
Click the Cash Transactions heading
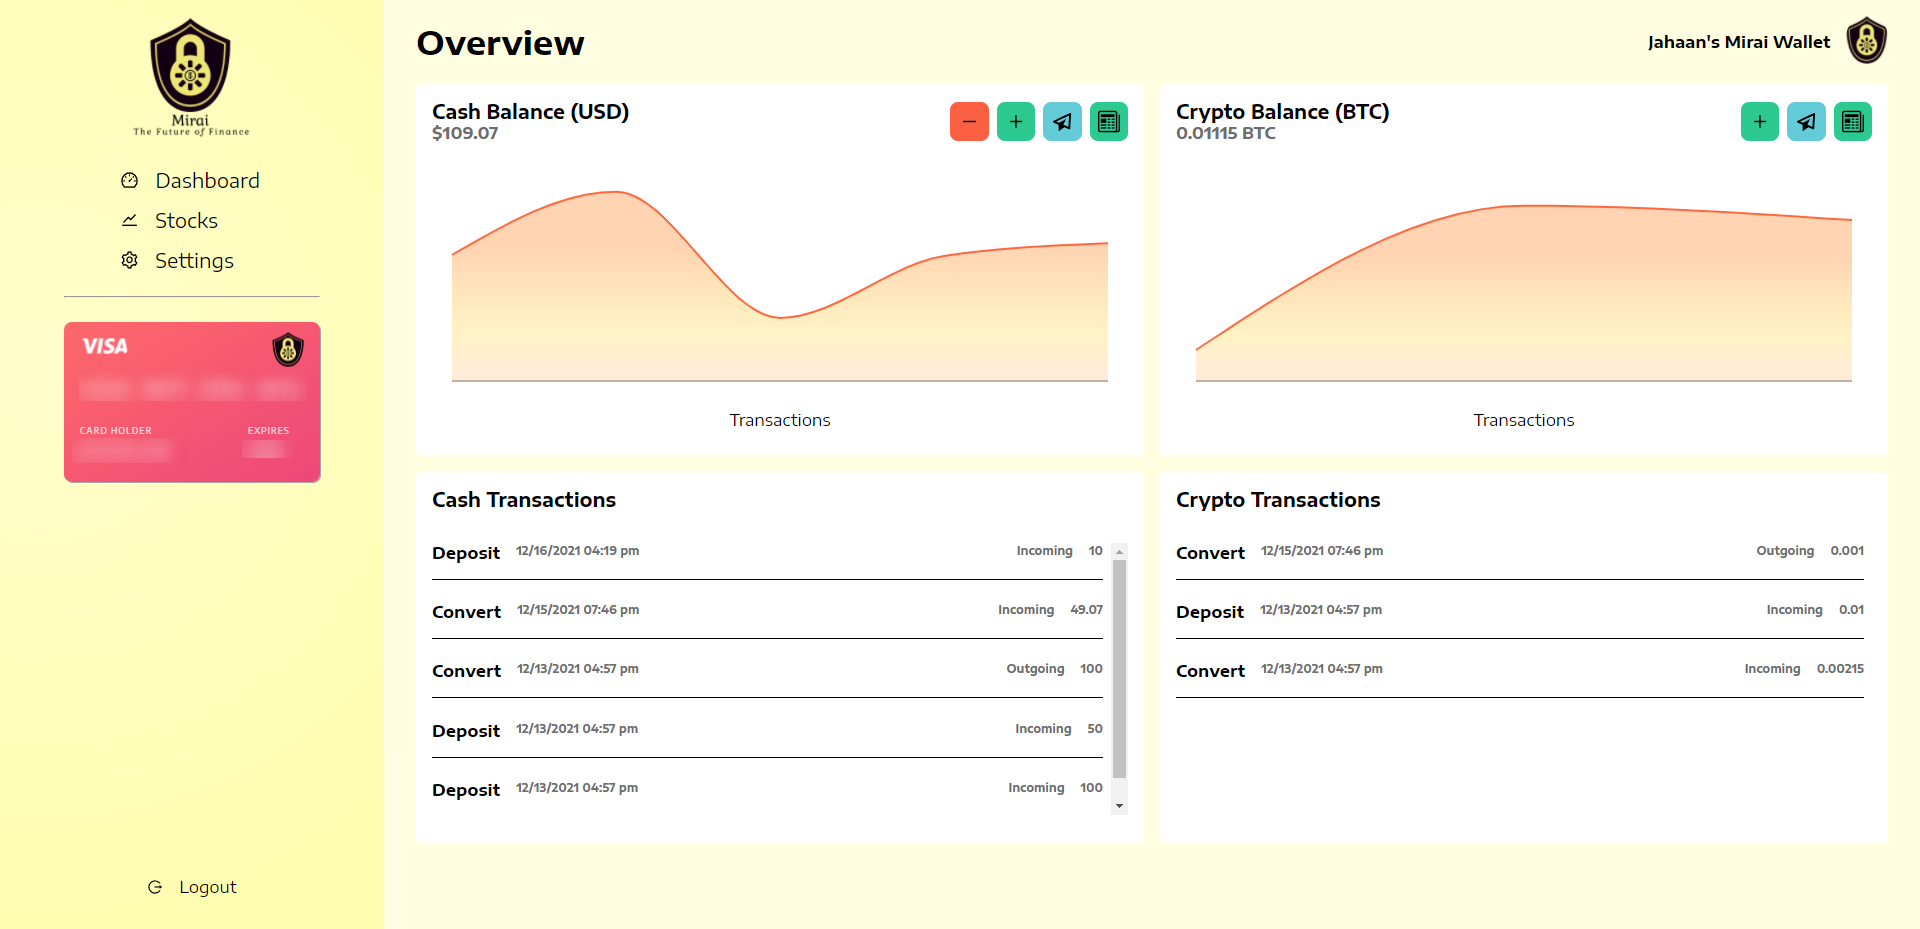pos(524,500)
